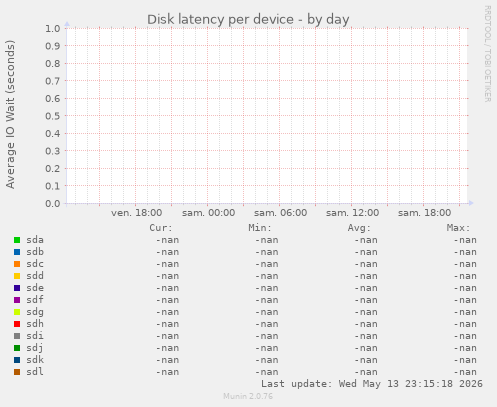Viewport: 497px width, 407px height.
Task: Click the 'Average IO Wait (seconds)' axis label
Action: coord(10,114)
